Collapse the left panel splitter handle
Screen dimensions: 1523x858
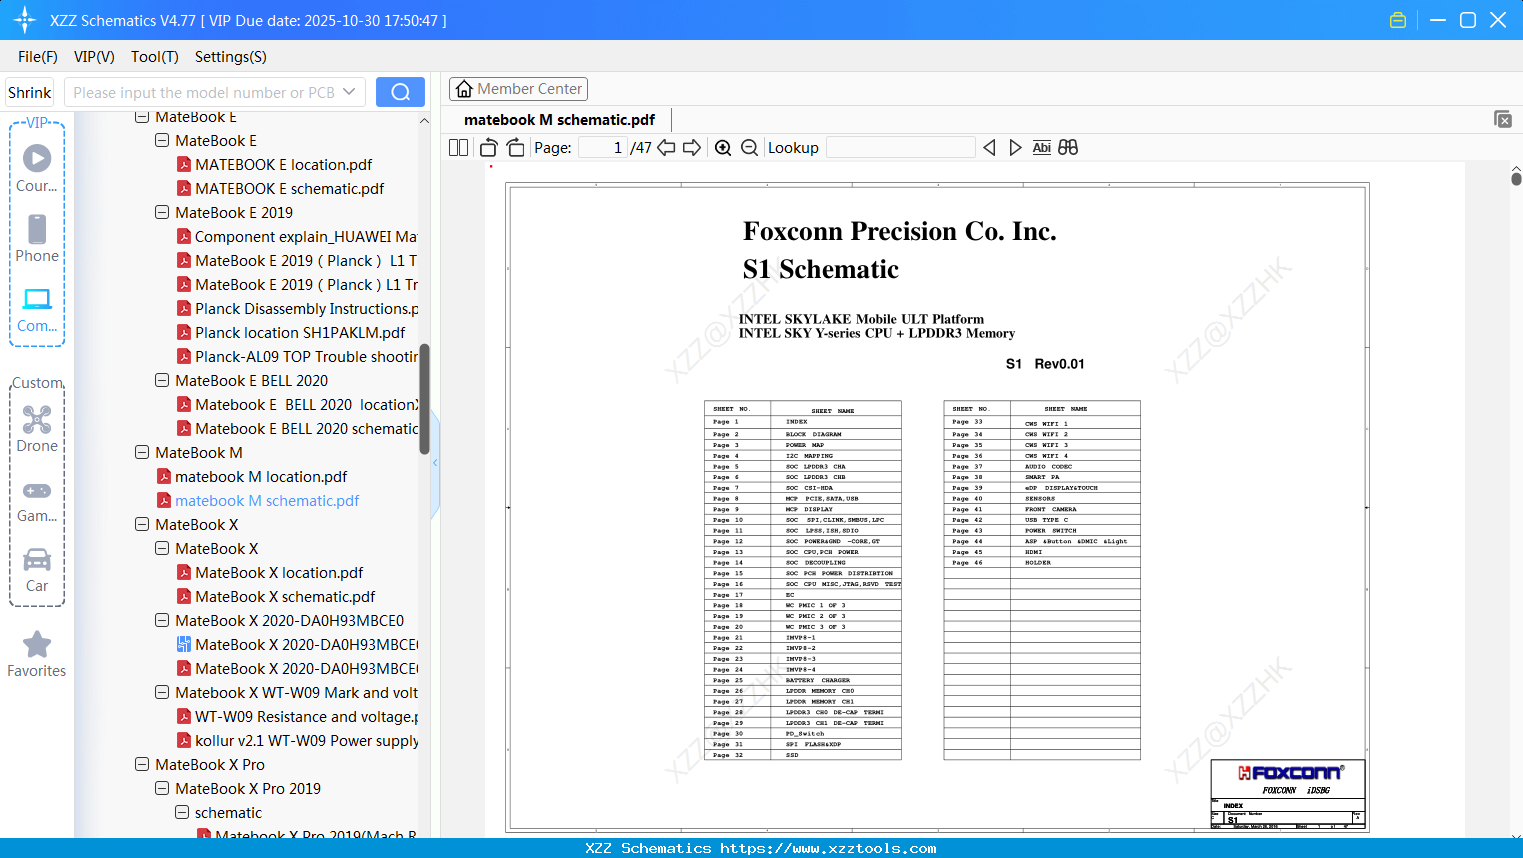click(435, 463)
